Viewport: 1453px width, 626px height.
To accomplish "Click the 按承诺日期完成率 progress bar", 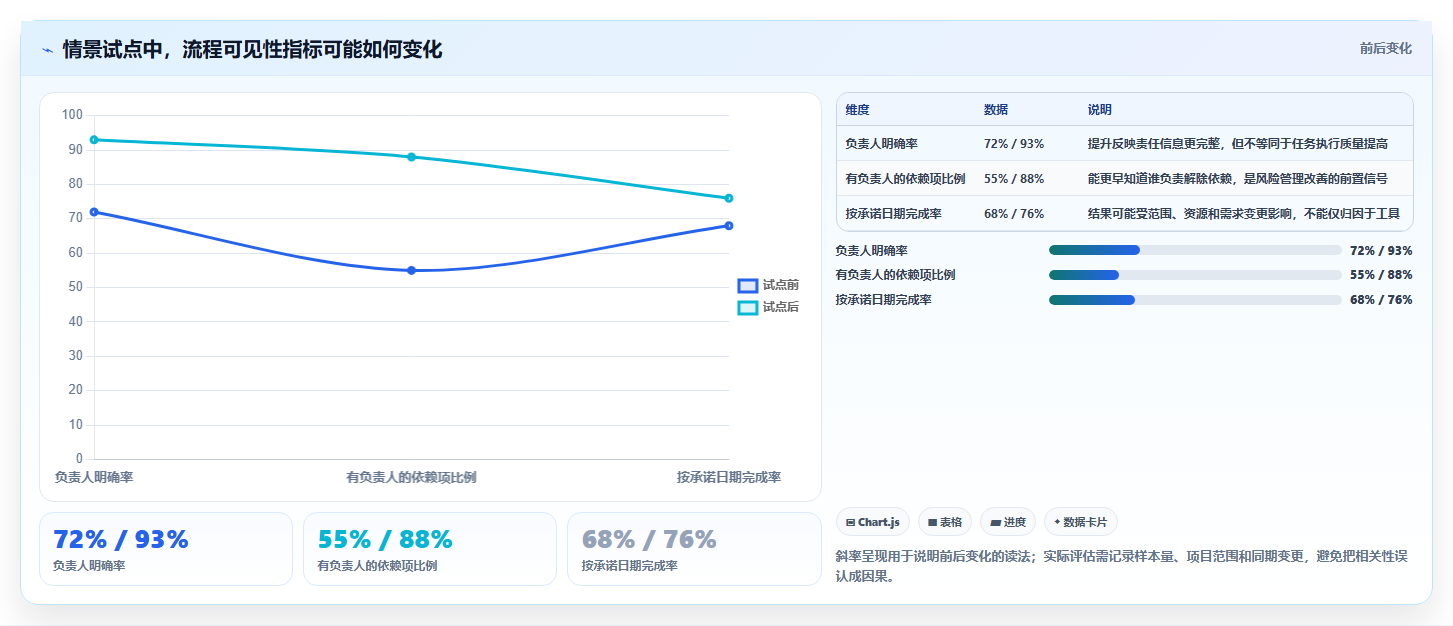I will [1195, 300].
